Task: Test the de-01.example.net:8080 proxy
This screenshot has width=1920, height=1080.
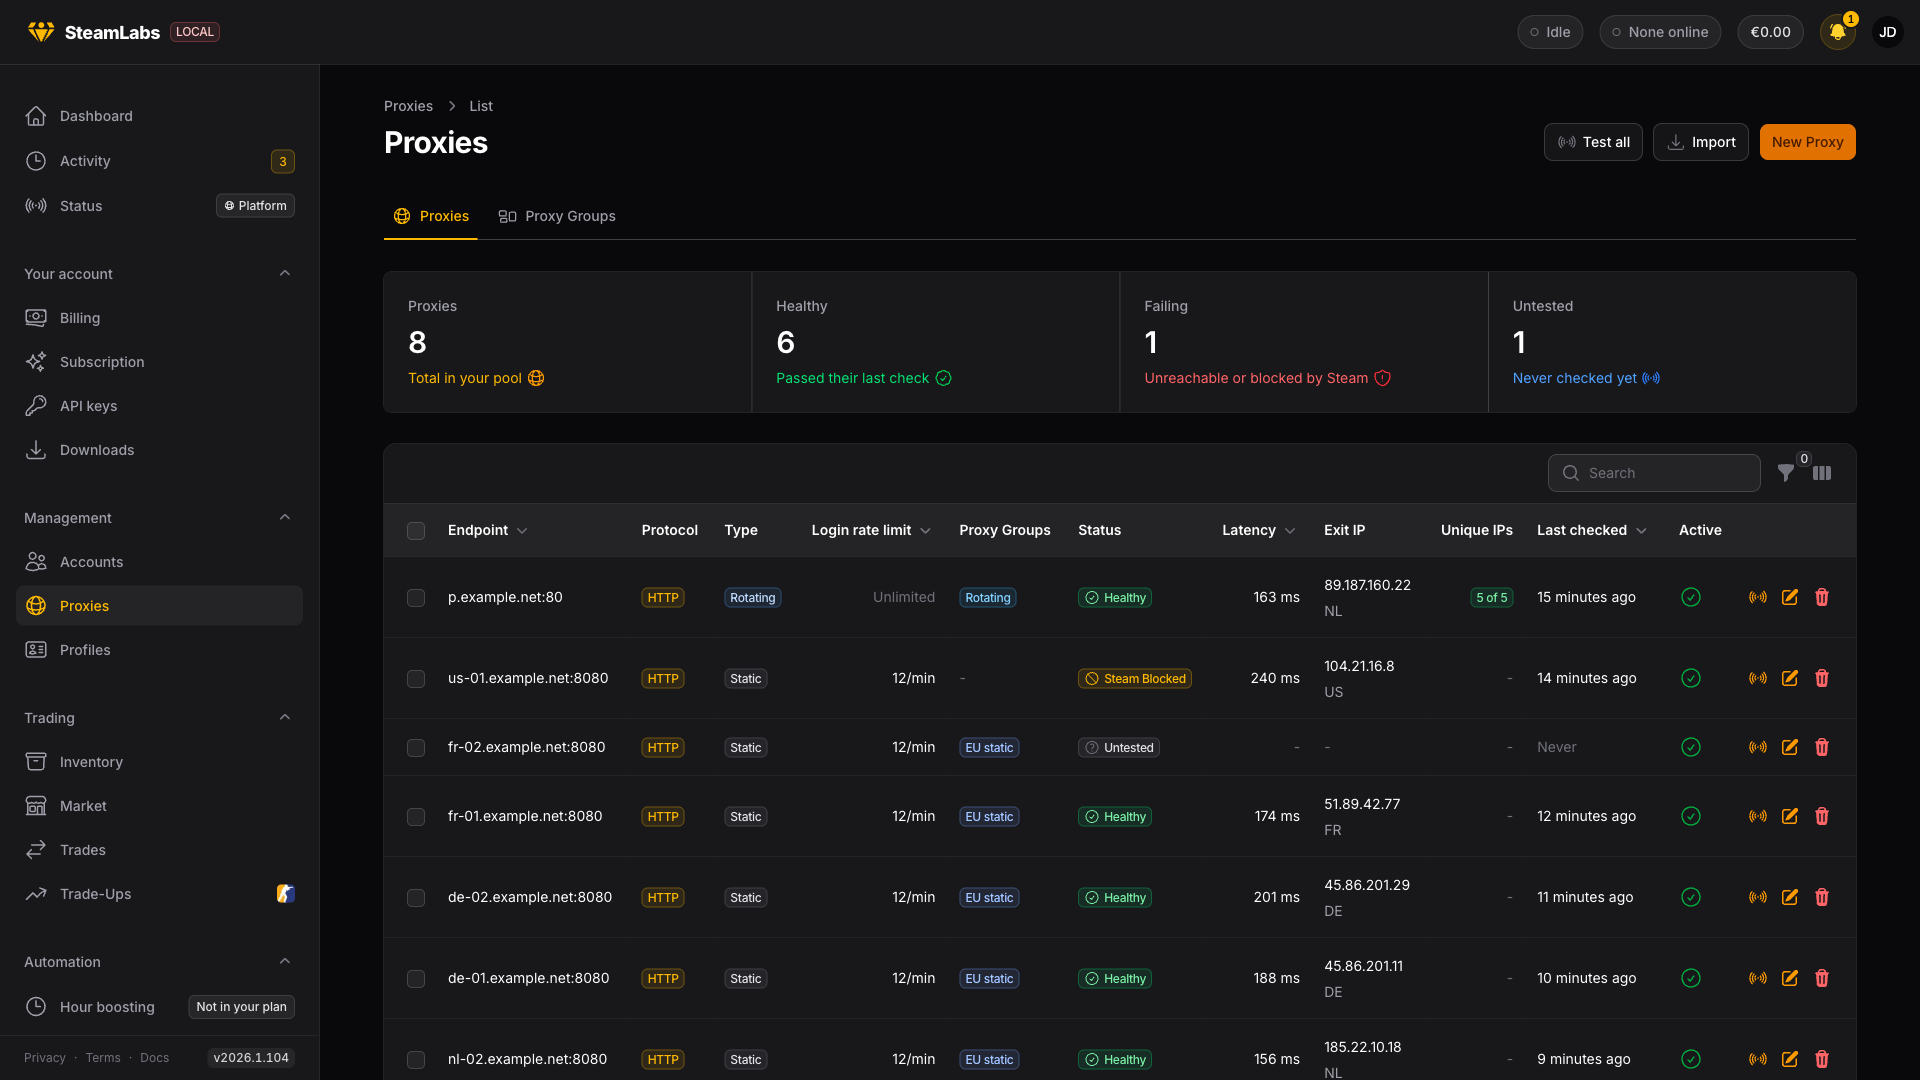Action: [x=1758, y=978]
